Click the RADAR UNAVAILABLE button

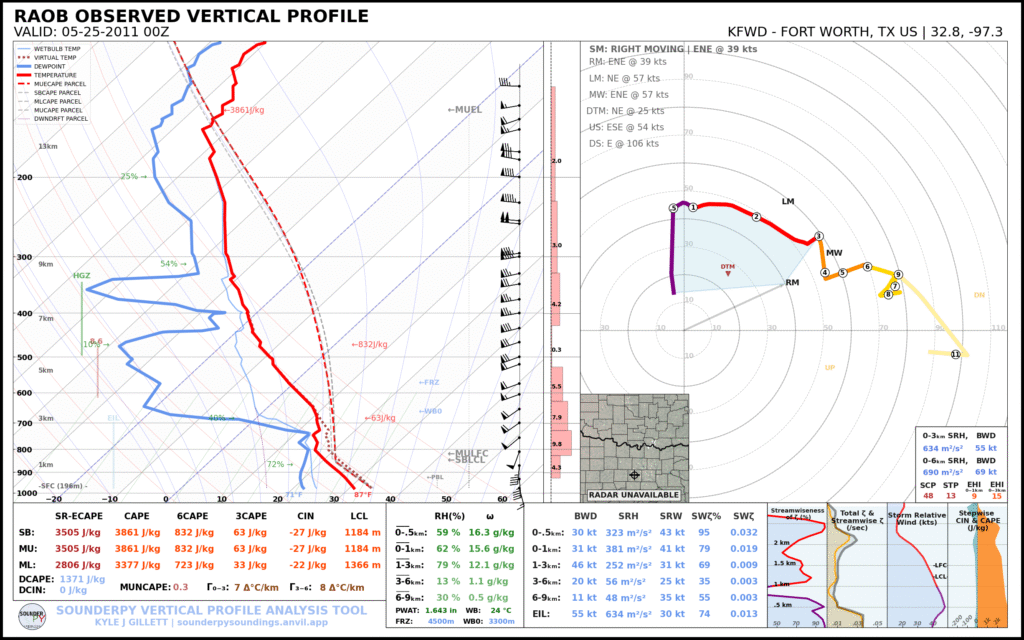[x=633, y=494]
